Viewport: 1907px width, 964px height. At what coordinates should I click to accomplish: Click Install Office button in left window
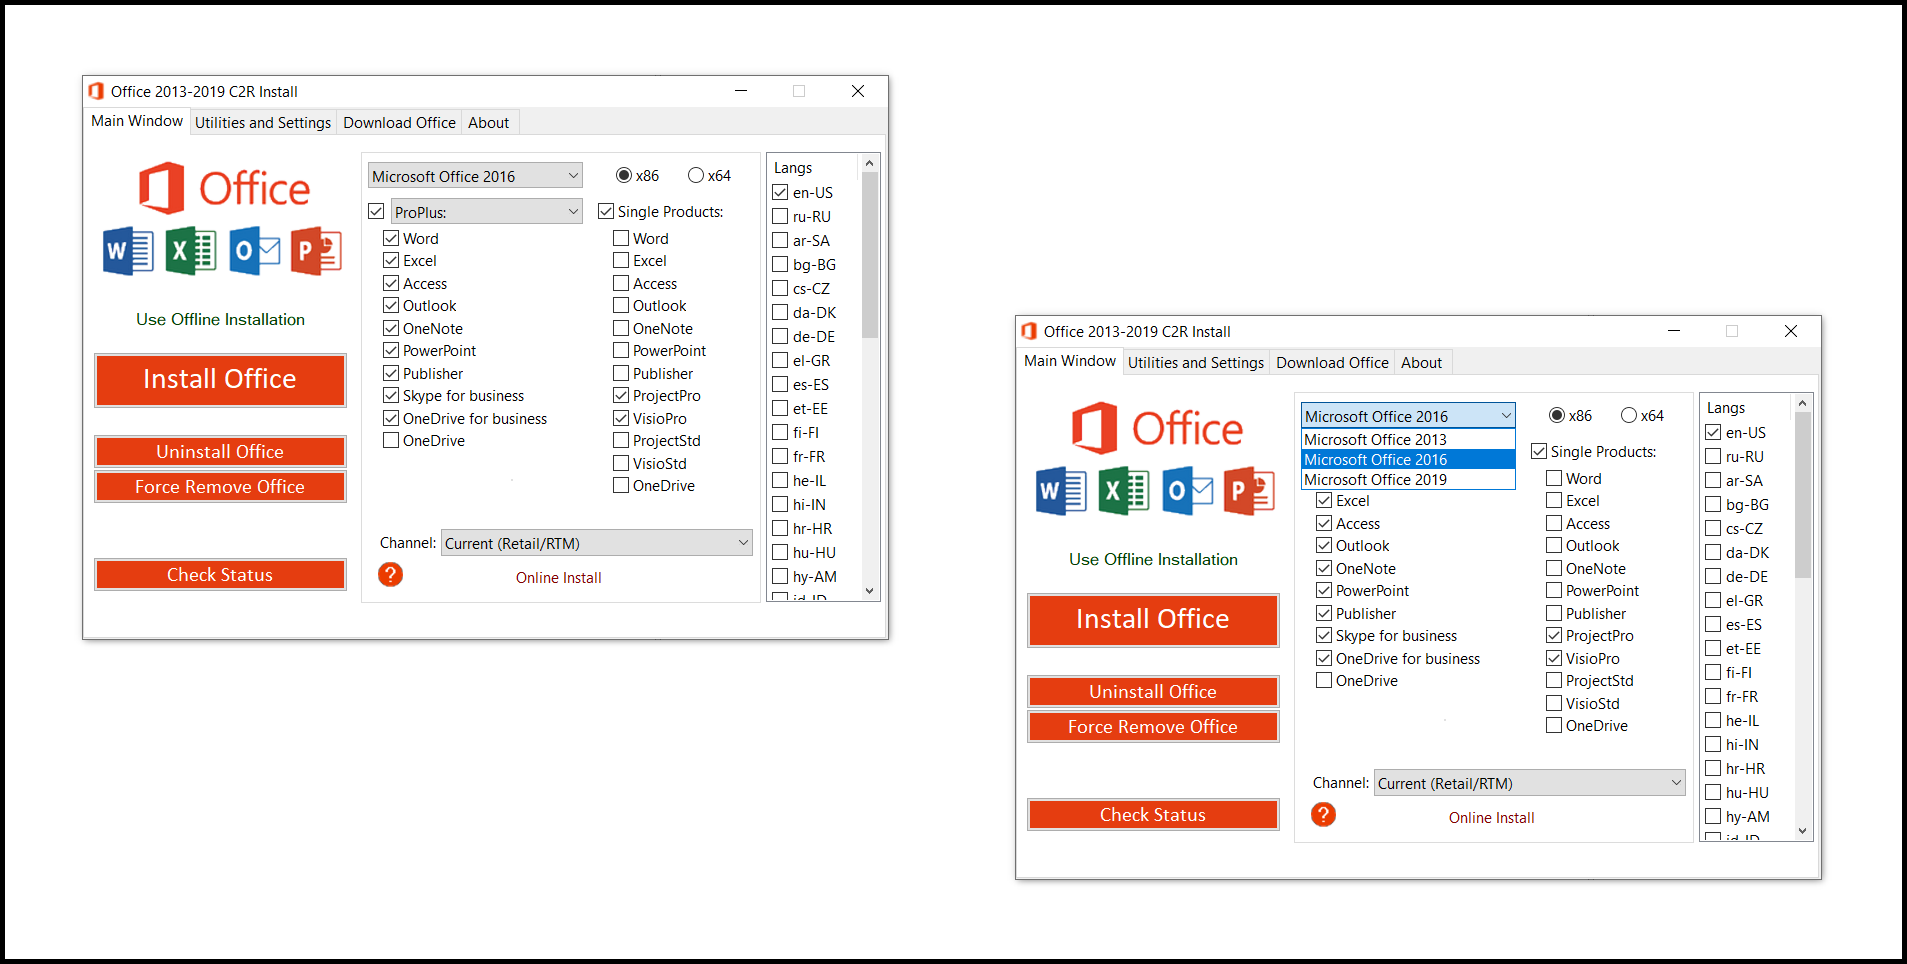tap(220, 380)
